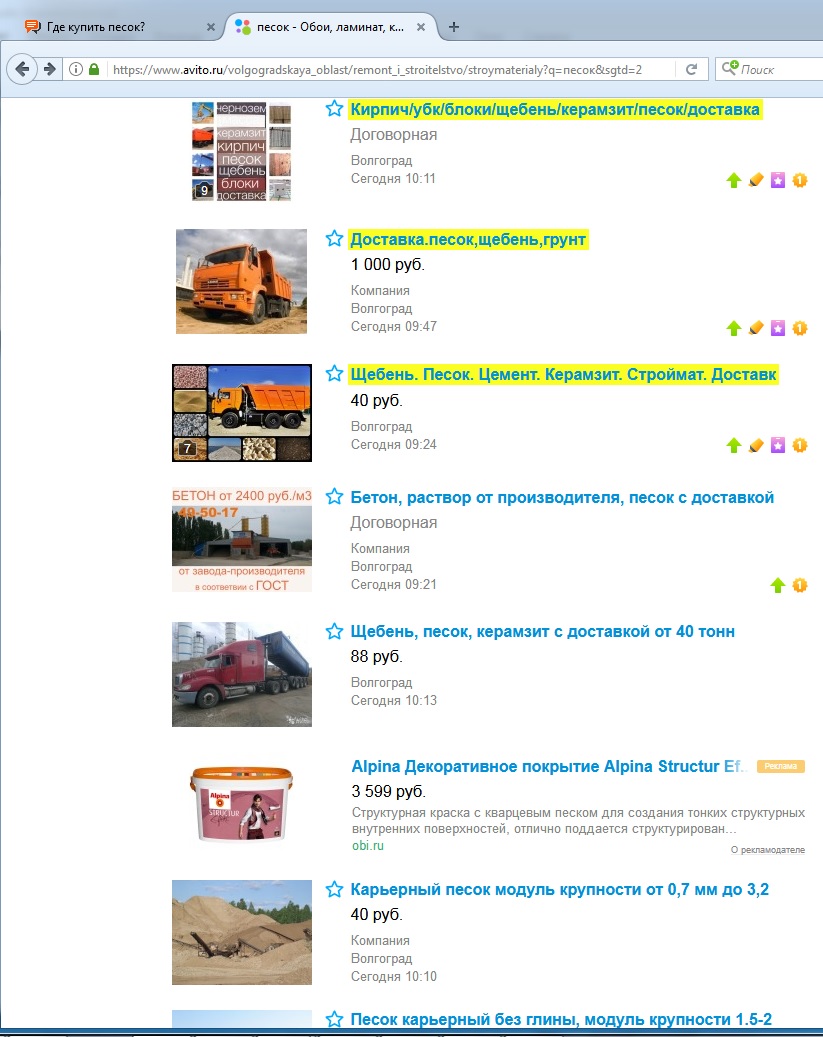Open a new tab with plus button

[x=454, y=27]
